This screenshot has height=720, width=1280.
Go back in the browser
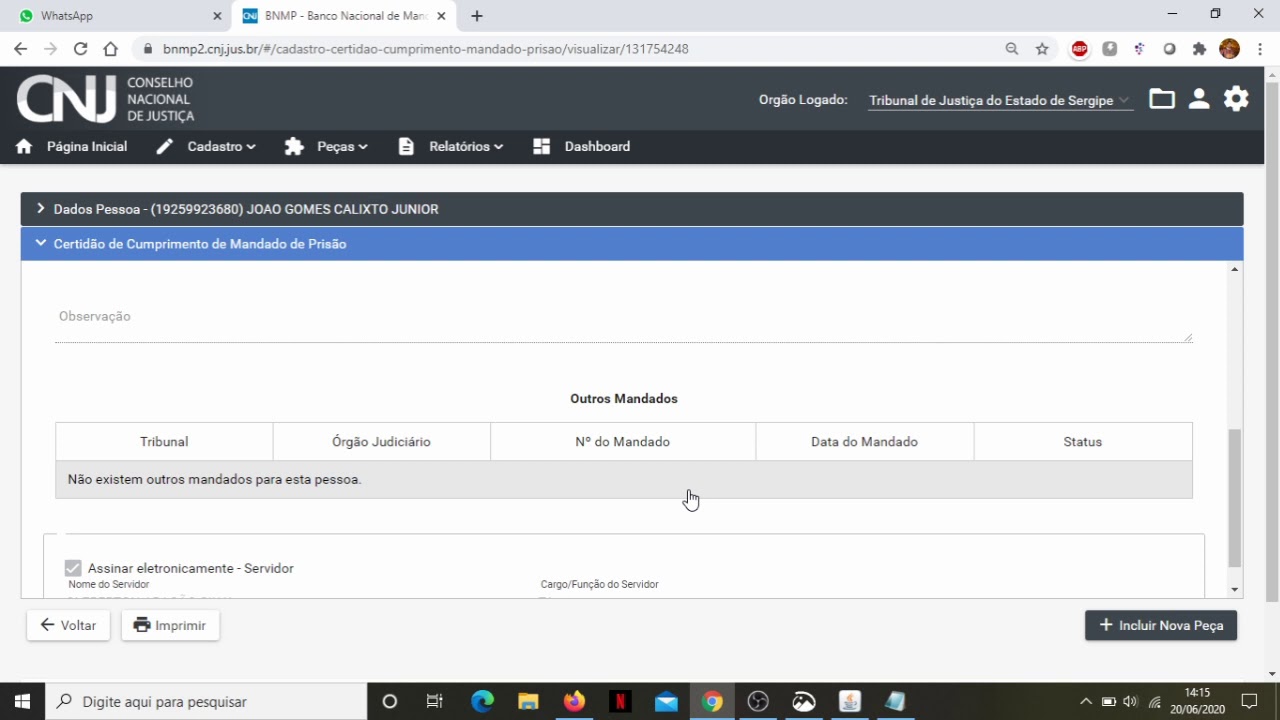pos(20,48)
